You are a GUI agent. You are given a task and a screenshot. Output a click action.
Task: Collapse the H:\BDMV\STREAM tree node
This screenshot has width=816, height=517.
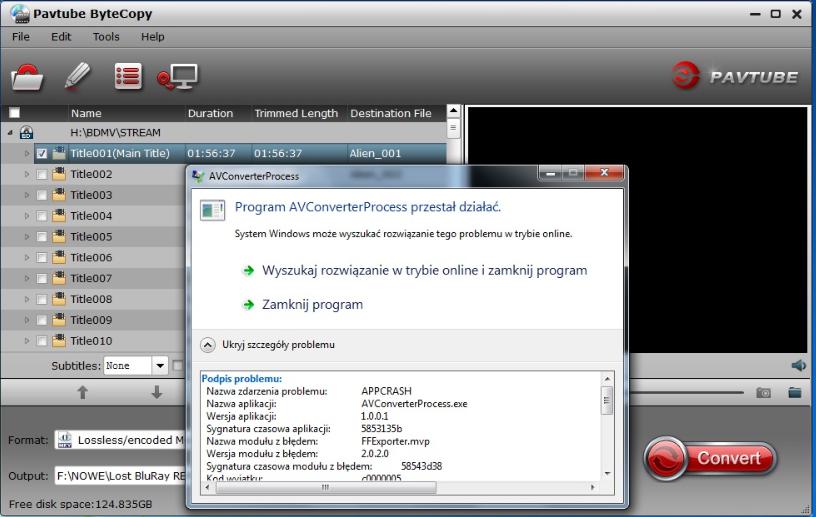tap(10, 133)
